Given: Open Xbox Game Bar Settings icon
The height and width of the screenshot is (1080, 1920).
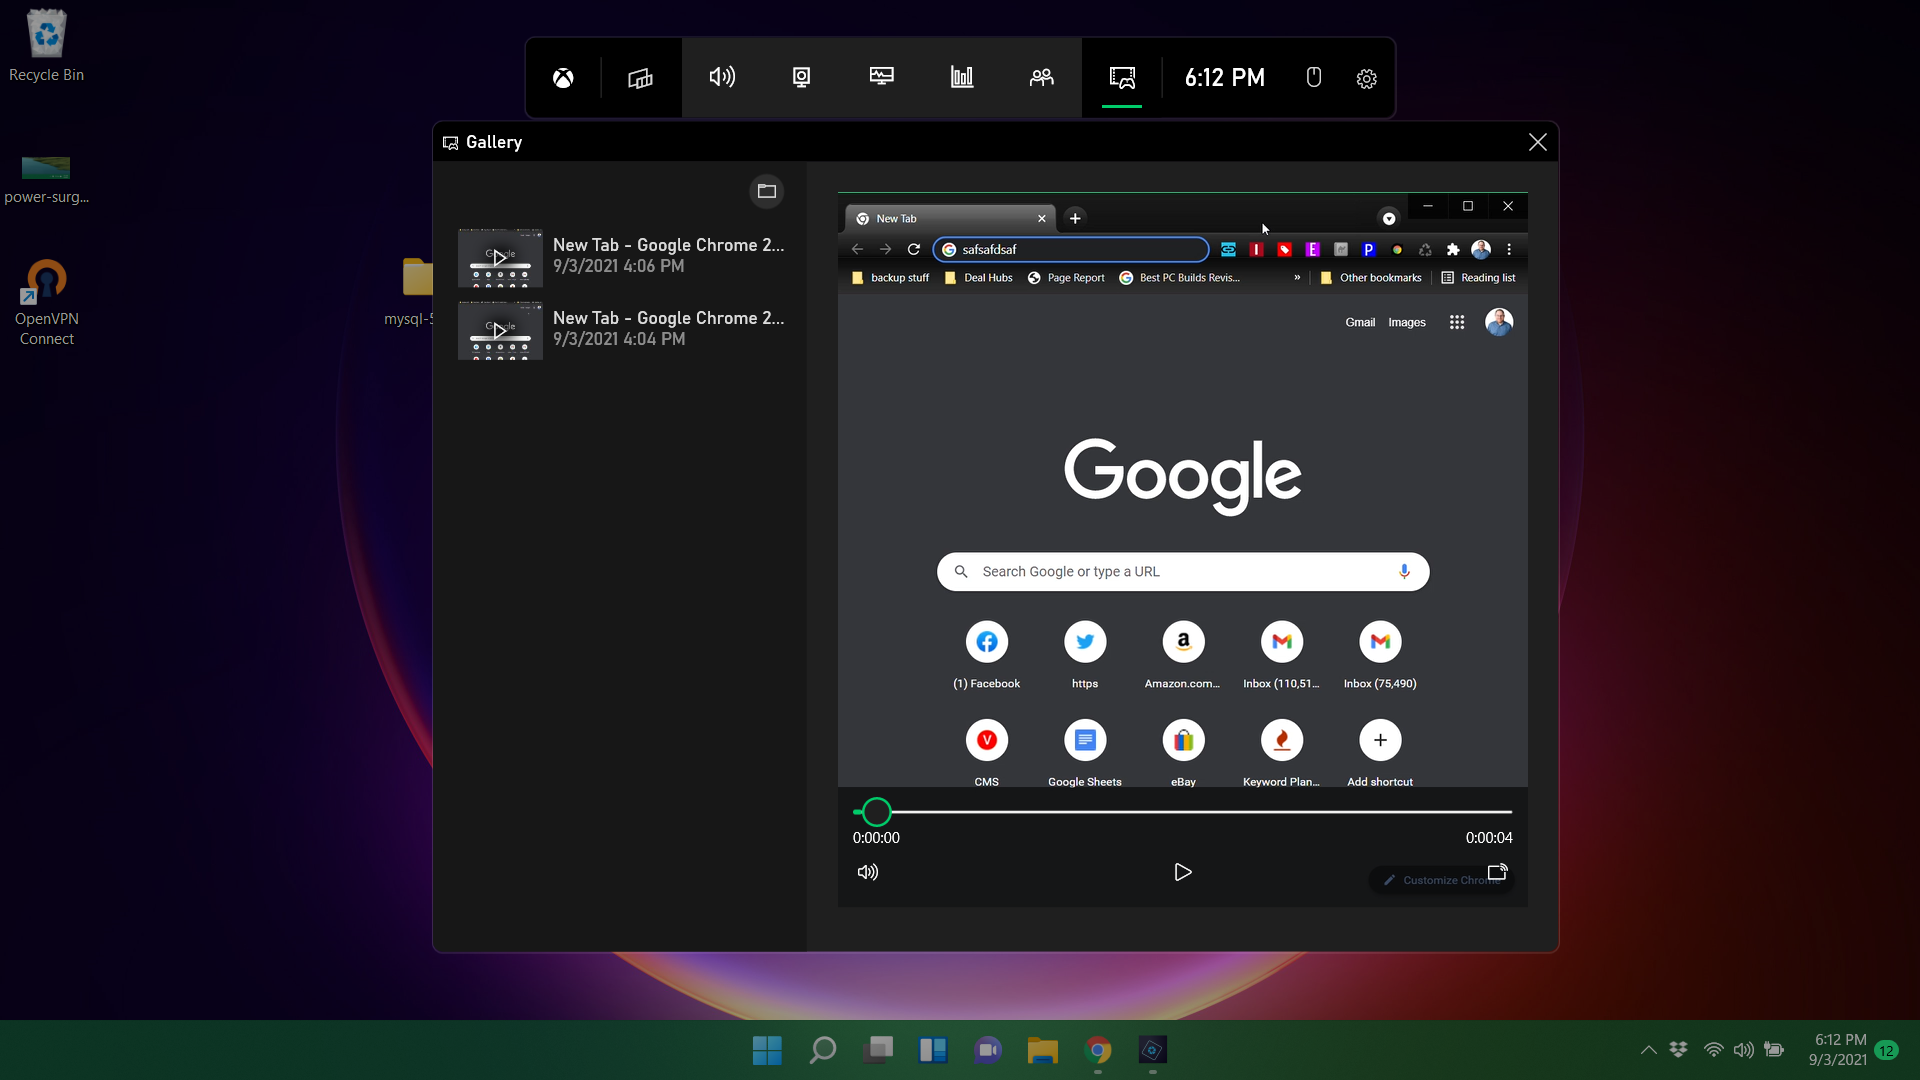Looking at the screenshot, I should (1366, 78).
